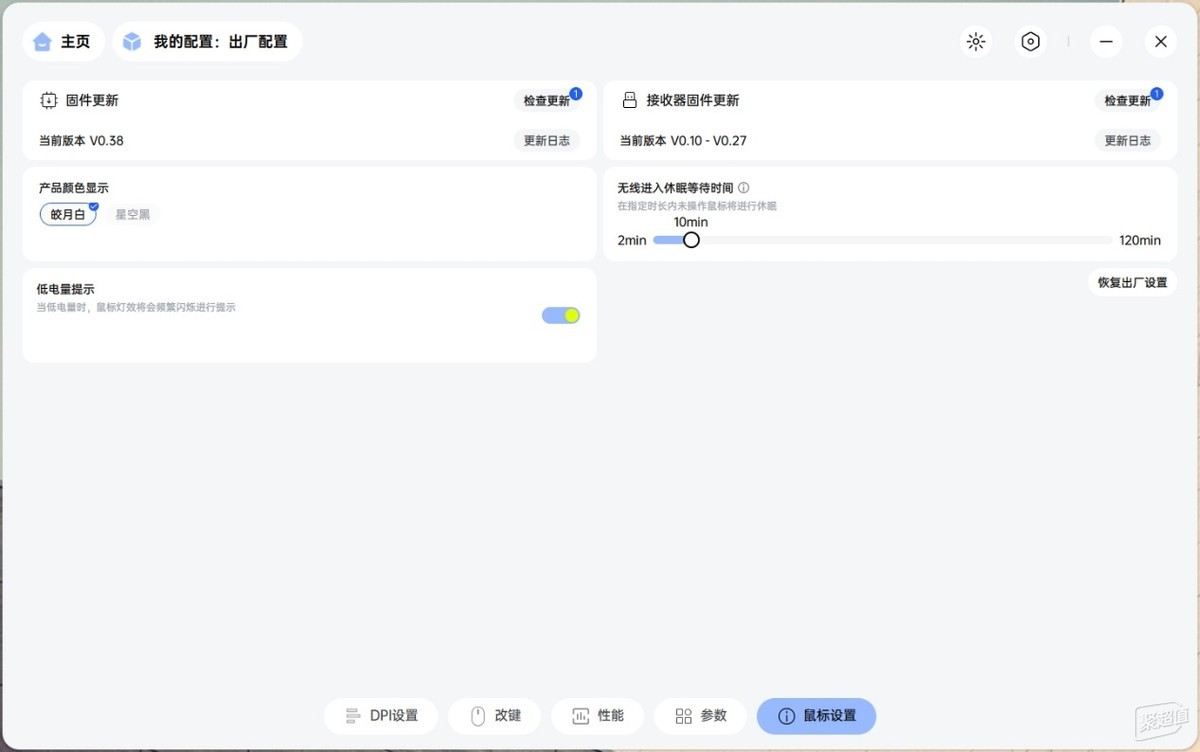Open the hexagon settings icon
Viewport: 1200px width, 752px height.
[x=1030, y=42]
